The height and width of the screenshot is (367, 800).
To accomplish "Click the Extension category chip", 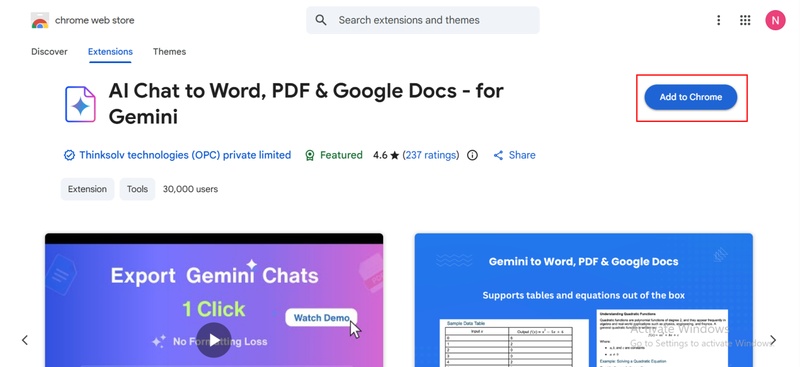I will [x=87, y=189].
